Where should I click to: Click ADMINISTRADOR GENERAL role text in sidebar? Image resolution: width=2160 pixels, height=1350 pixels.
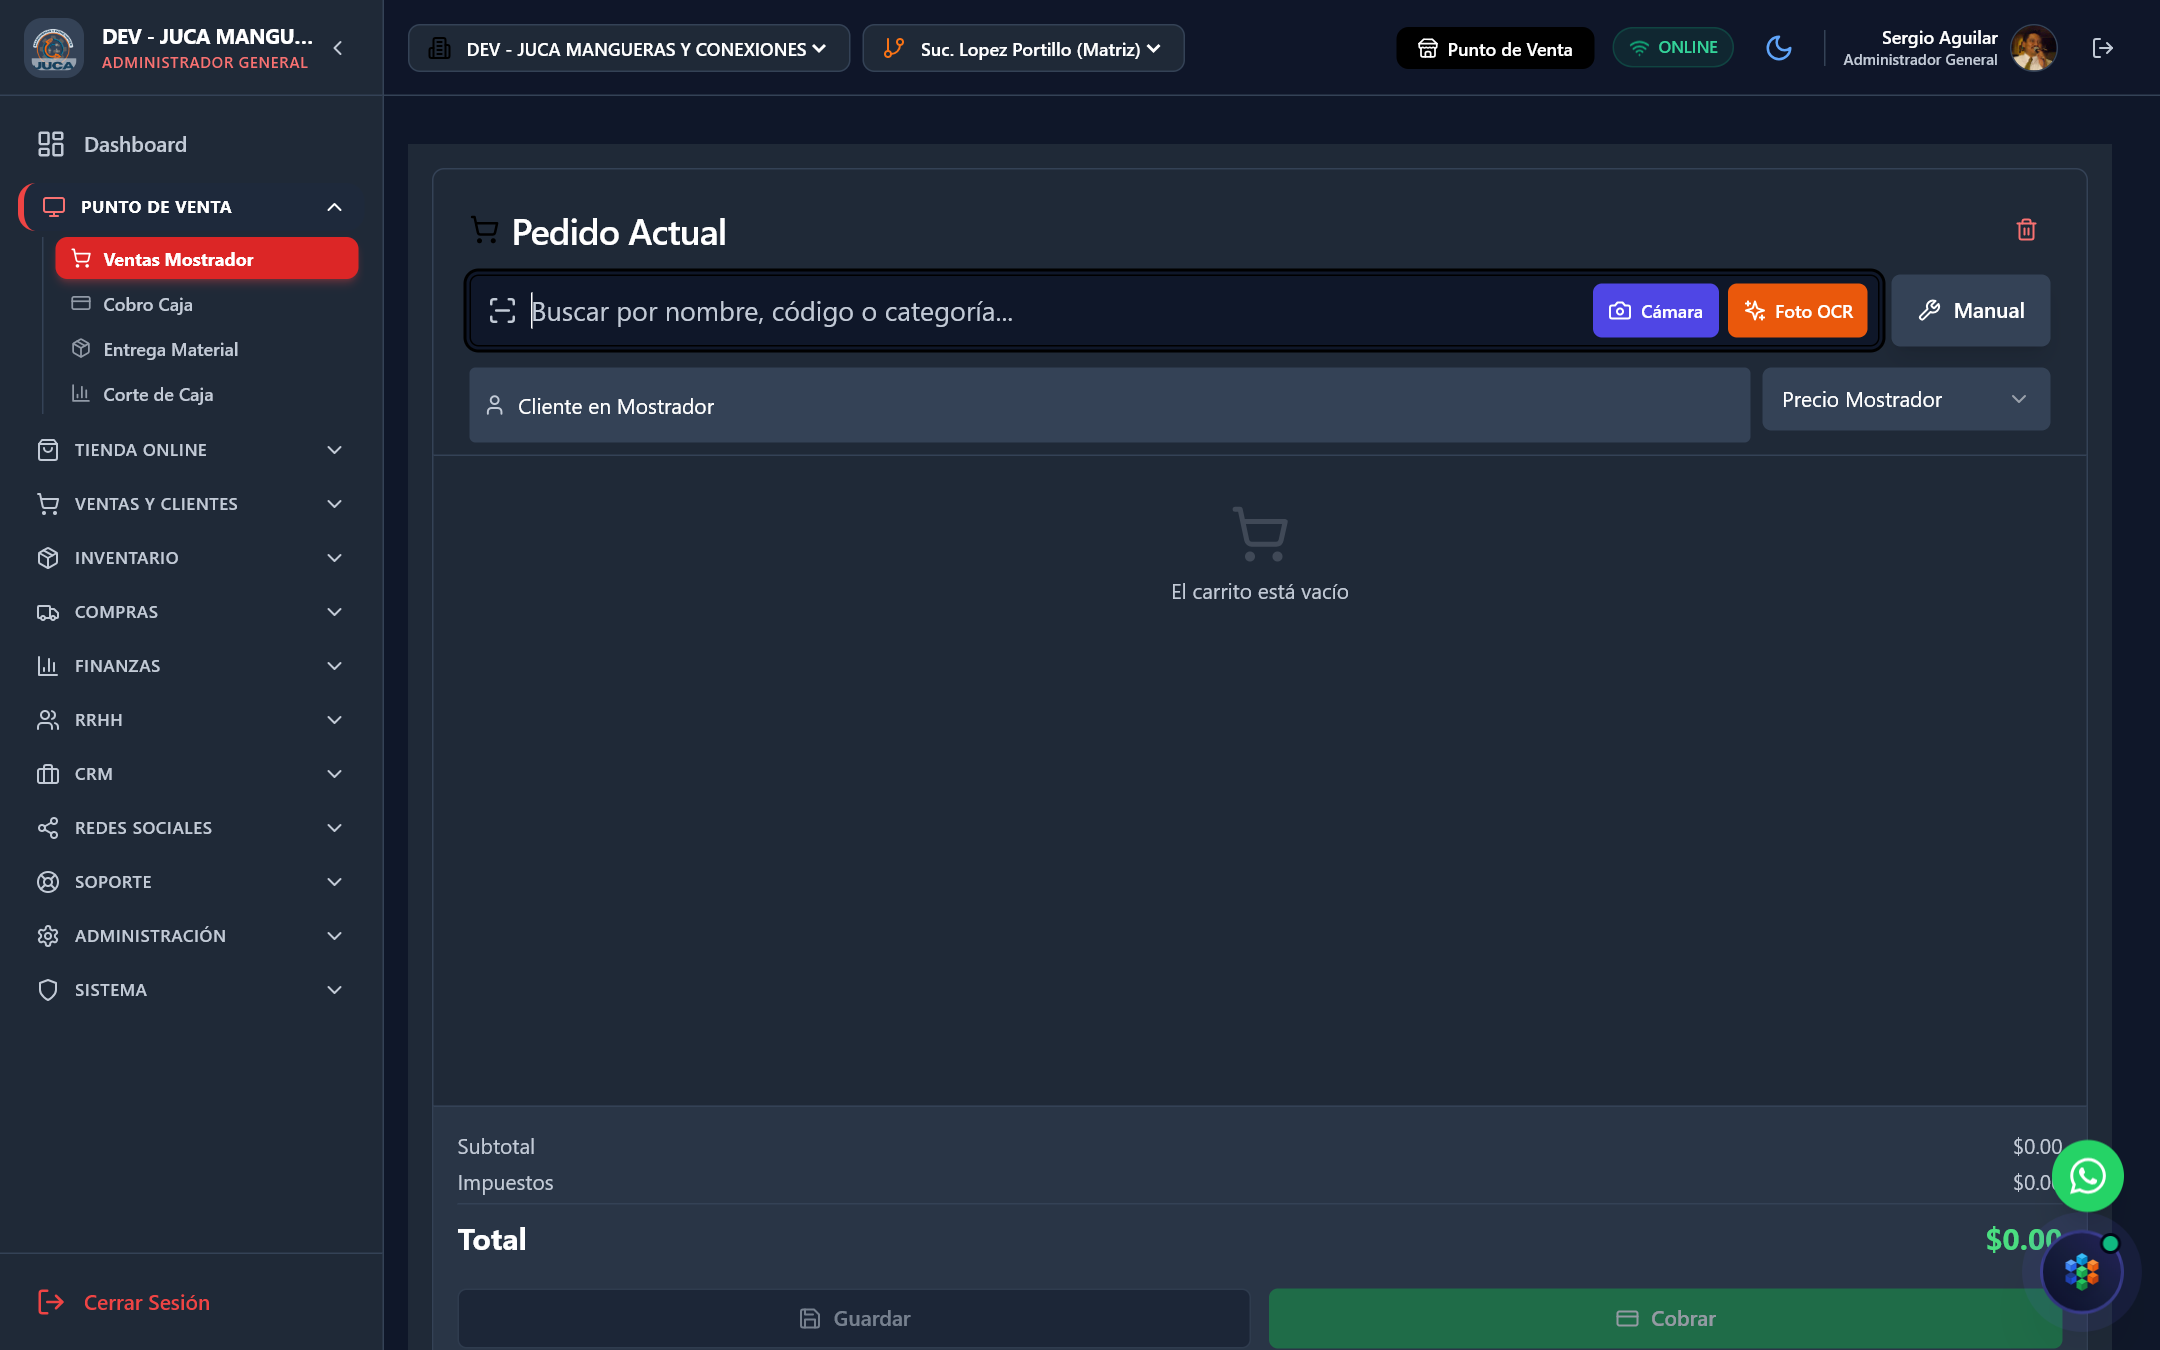[205, 62]
